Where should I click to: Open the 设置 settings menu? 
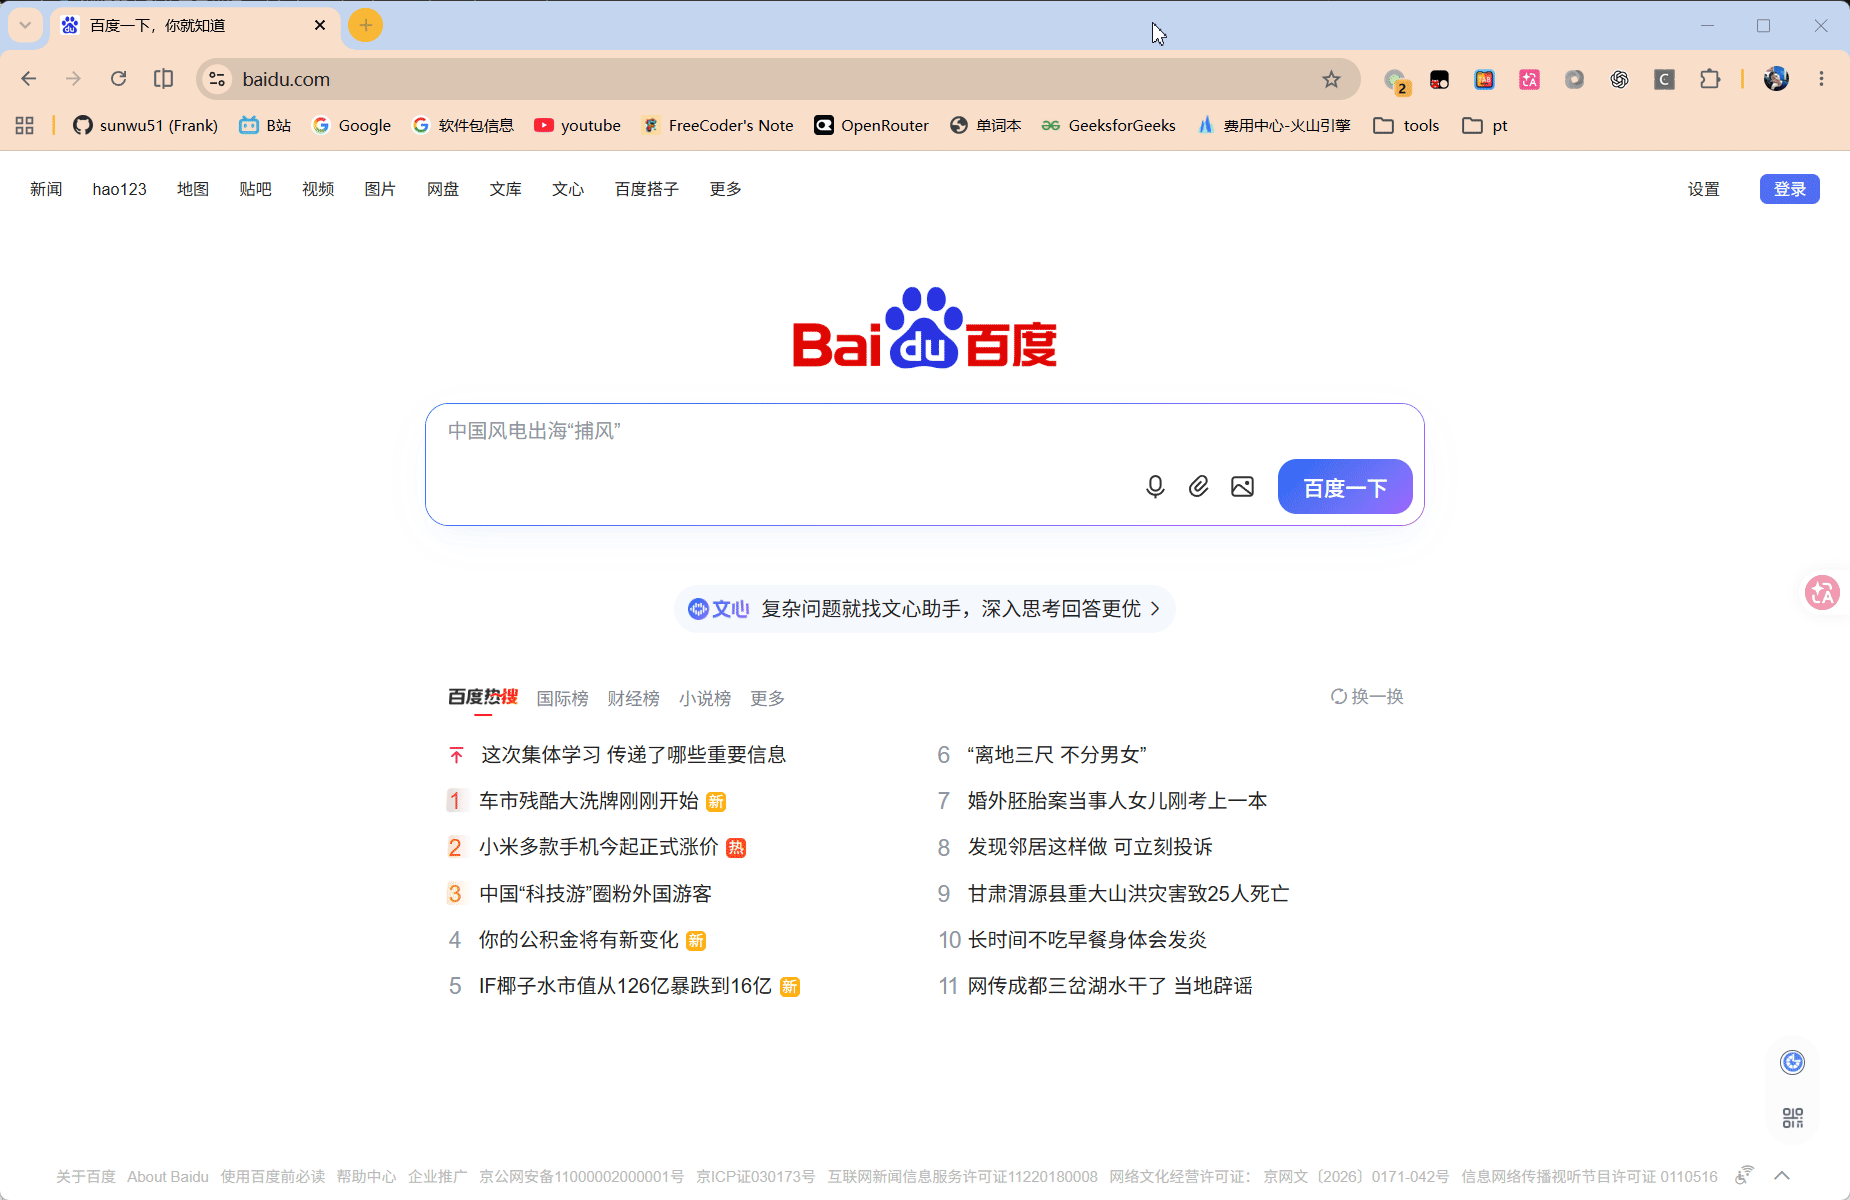point(1704,189)
